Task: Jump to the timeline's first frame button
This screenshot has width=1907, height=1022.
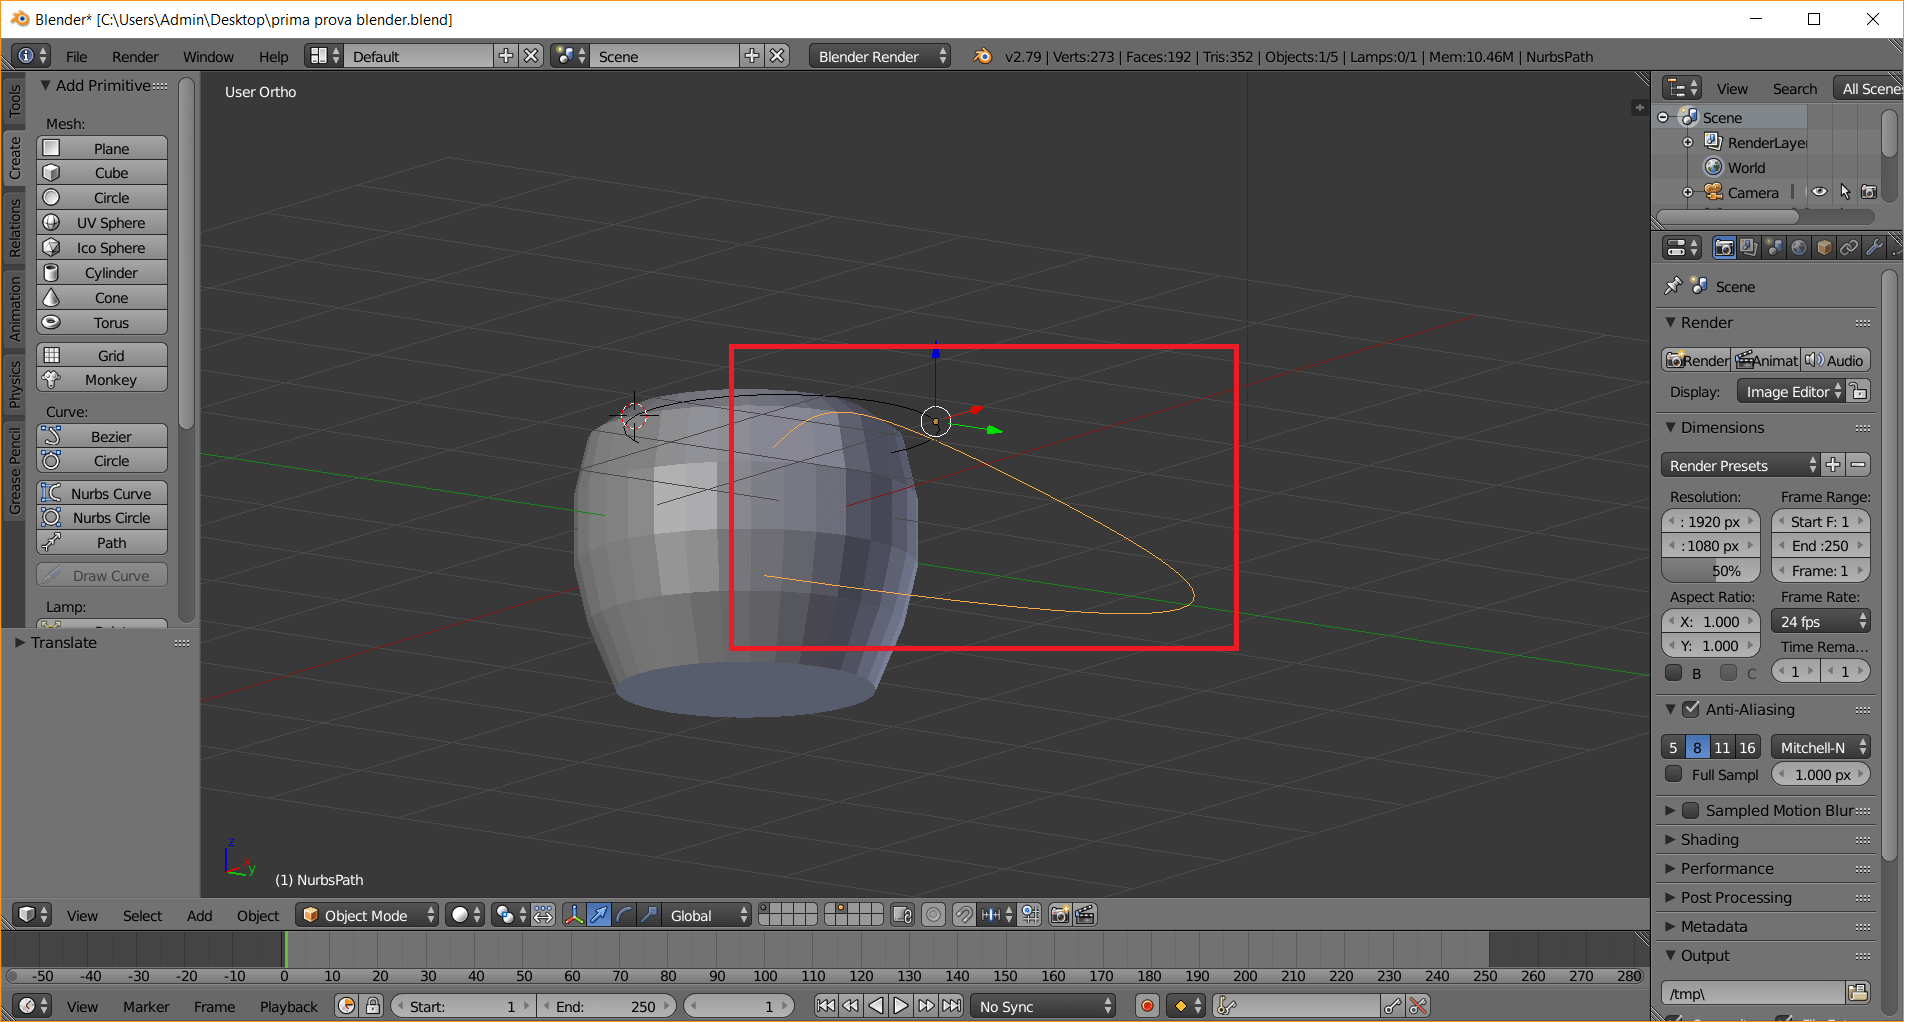Action: 825,1006
